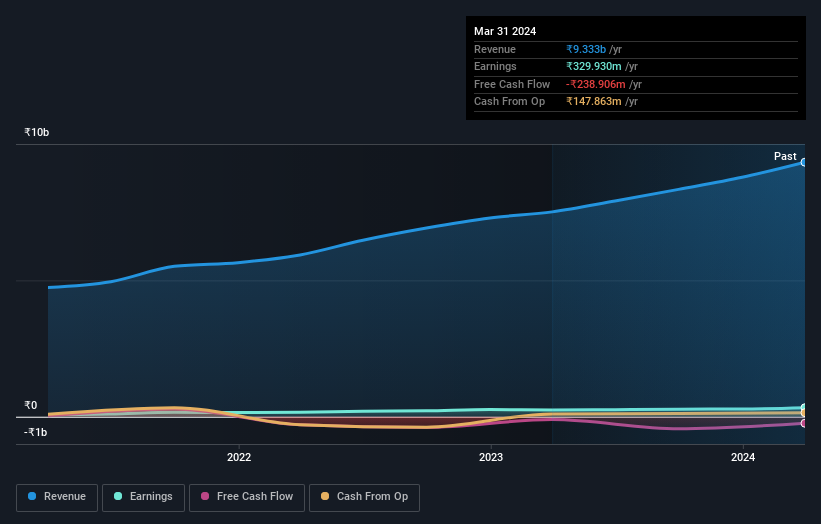The width and height of the screenshot is (821, 524).
Task: Select the 2022 x-axis label
Action: (239, 457)
